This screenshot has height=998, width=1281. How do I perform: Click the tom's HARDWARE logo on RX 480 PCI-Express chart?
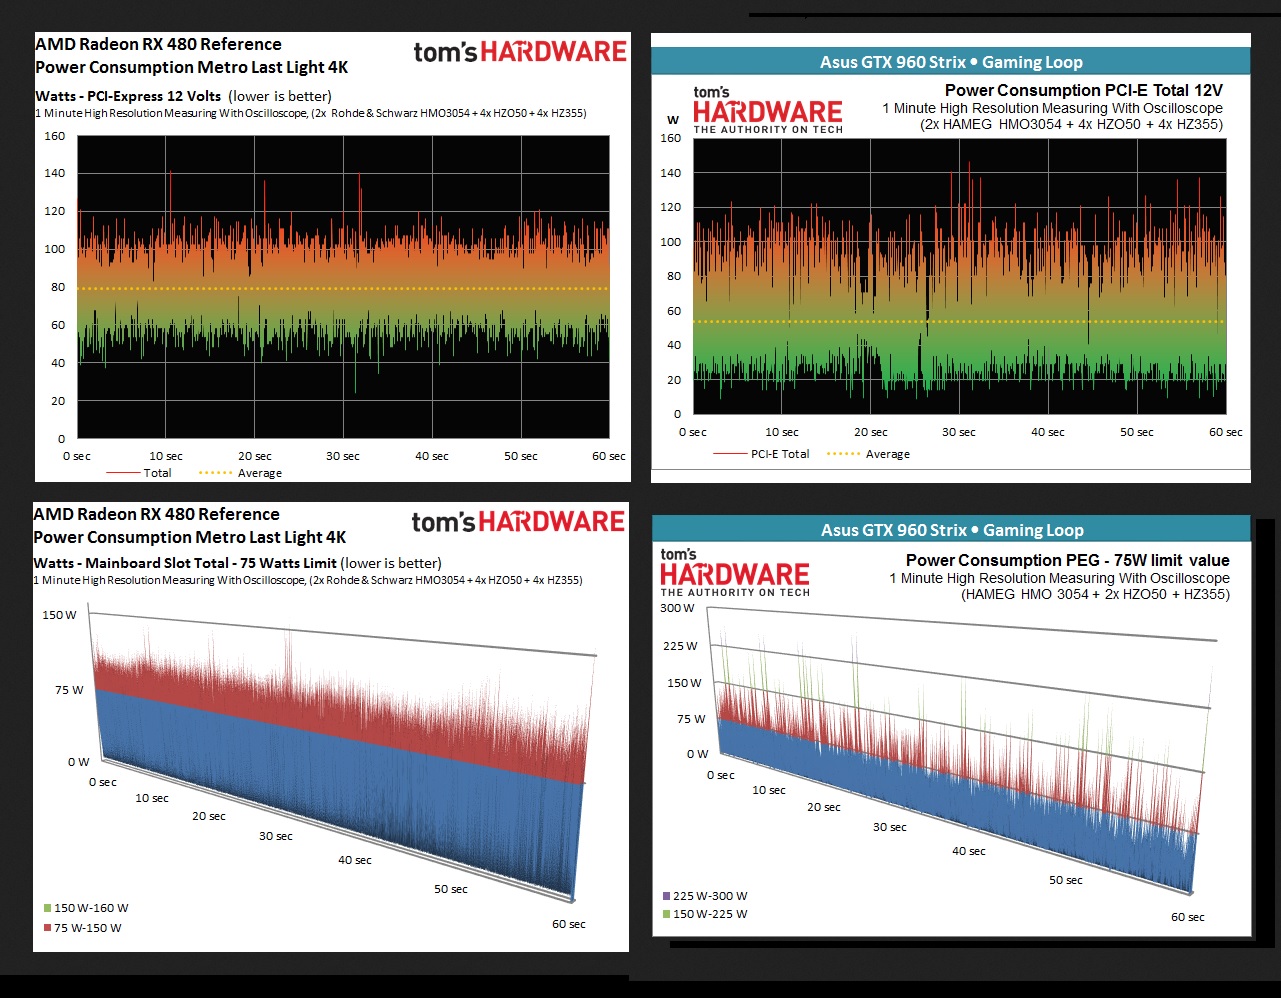click(520, 51)
